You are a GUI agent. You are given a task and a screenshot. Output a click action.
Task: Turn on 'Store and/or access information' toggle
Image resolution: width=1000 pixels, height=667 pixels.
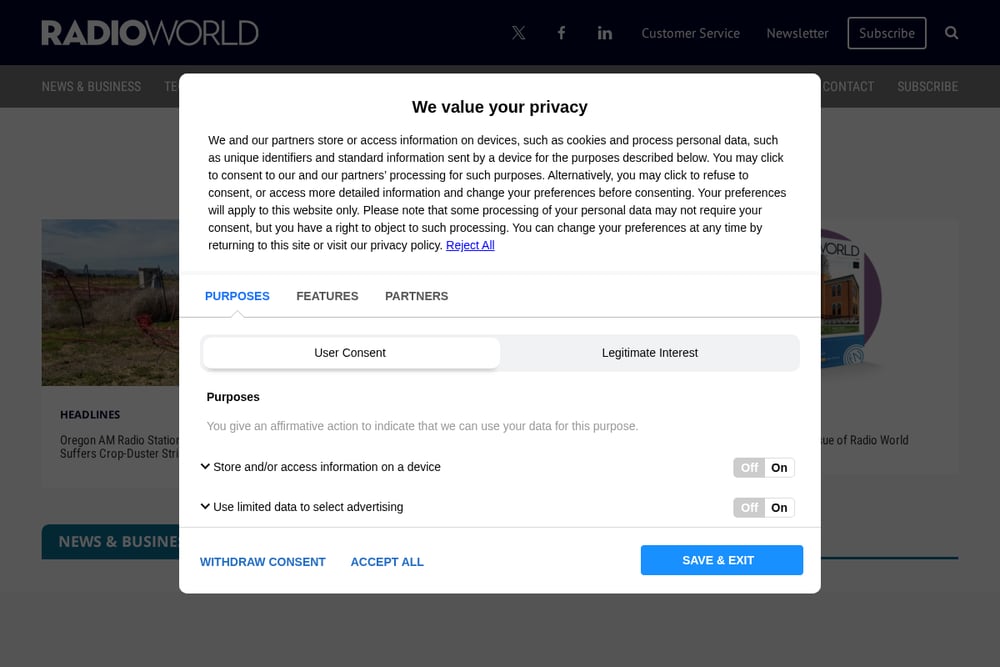[x=779, y=467]
